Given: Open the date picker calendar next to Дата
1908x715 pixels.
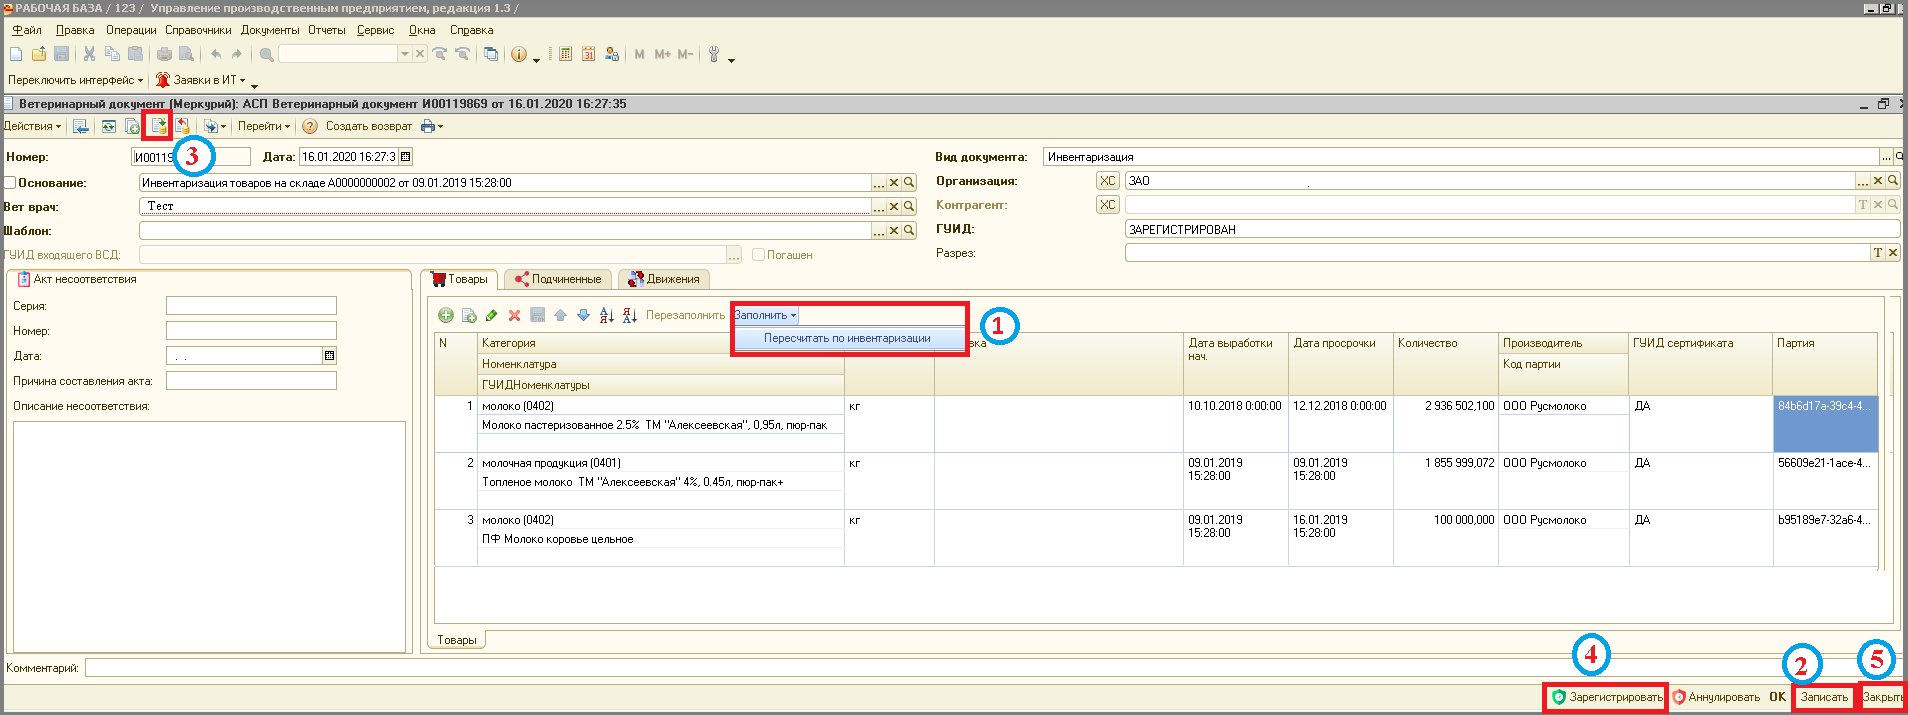Looking at the screenshot, I should click(405, 157).
